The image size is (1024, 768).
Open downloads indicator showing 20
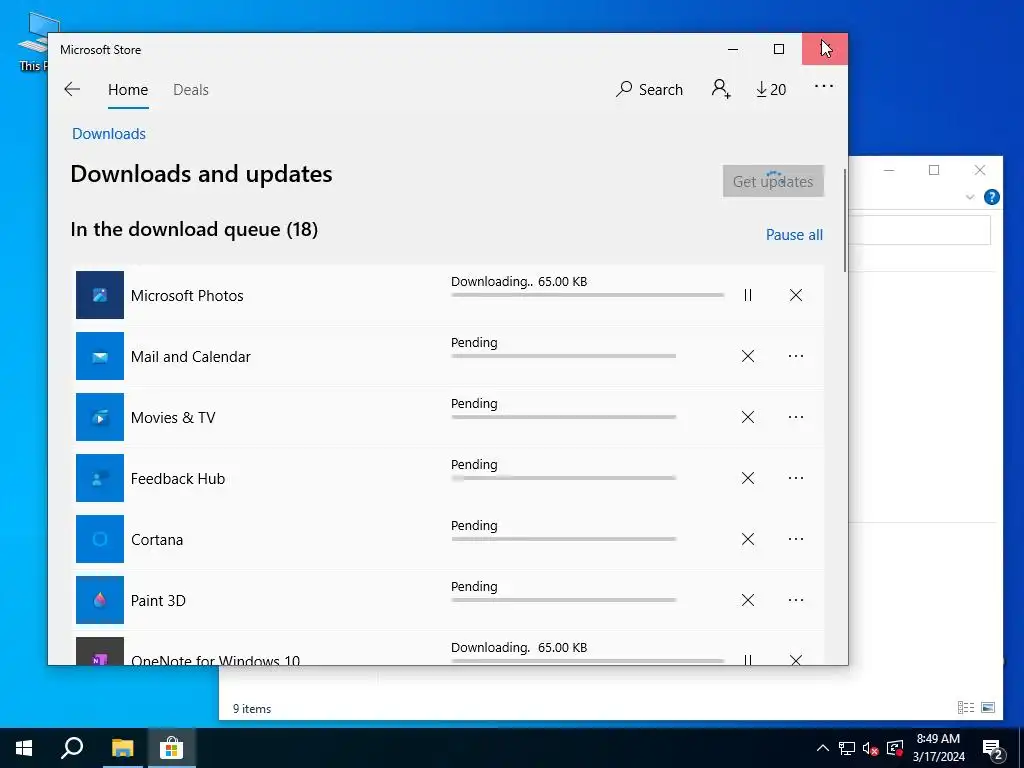(771, 89)
